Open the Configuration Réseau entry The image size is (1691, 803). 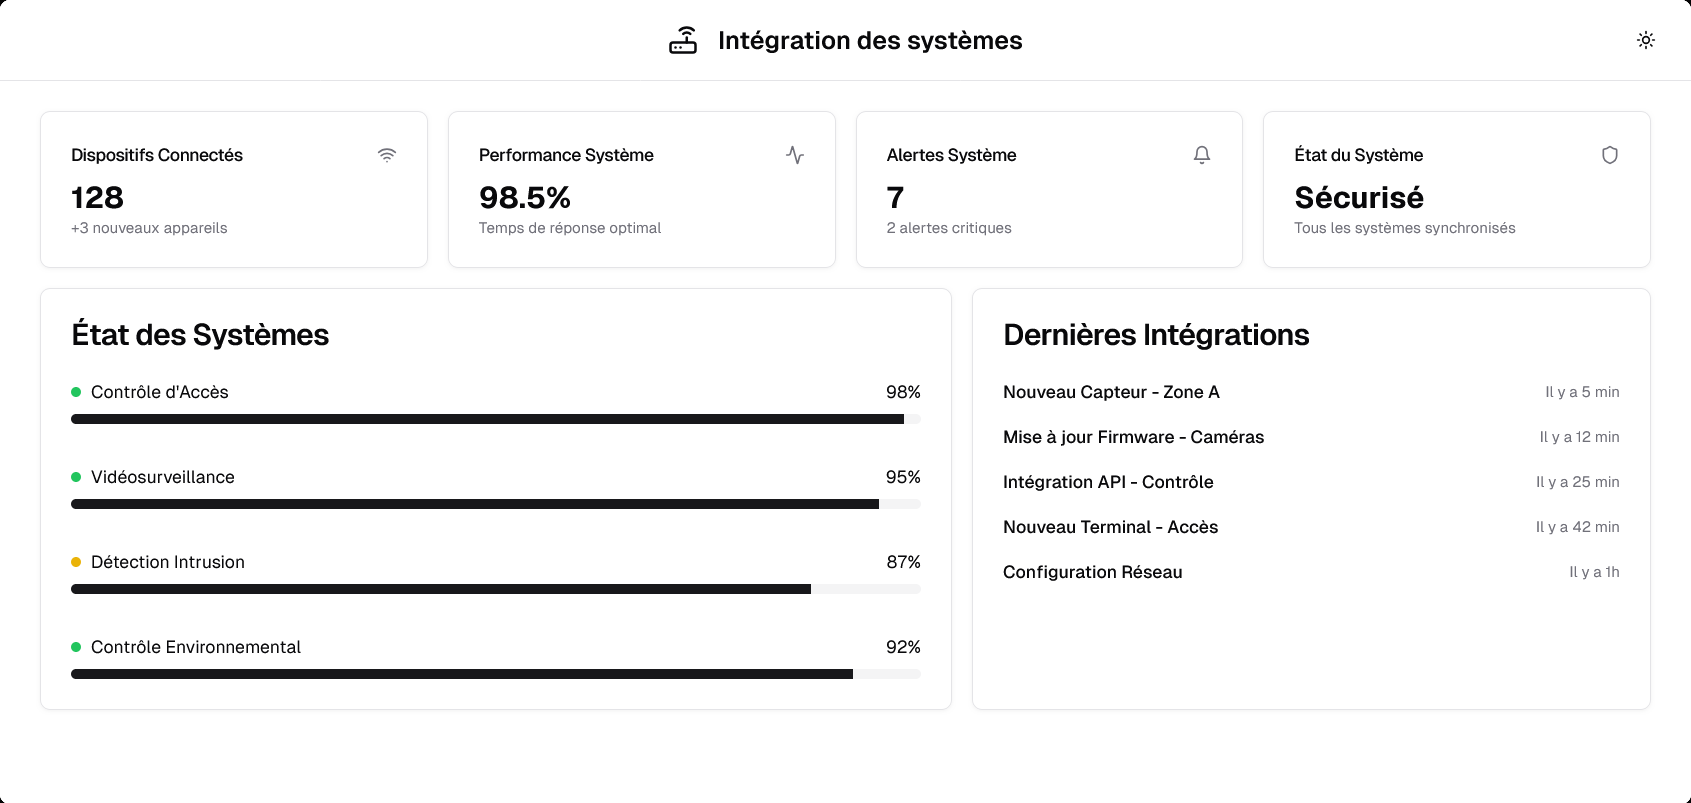pyautogui.click(x=1311, y=572)
